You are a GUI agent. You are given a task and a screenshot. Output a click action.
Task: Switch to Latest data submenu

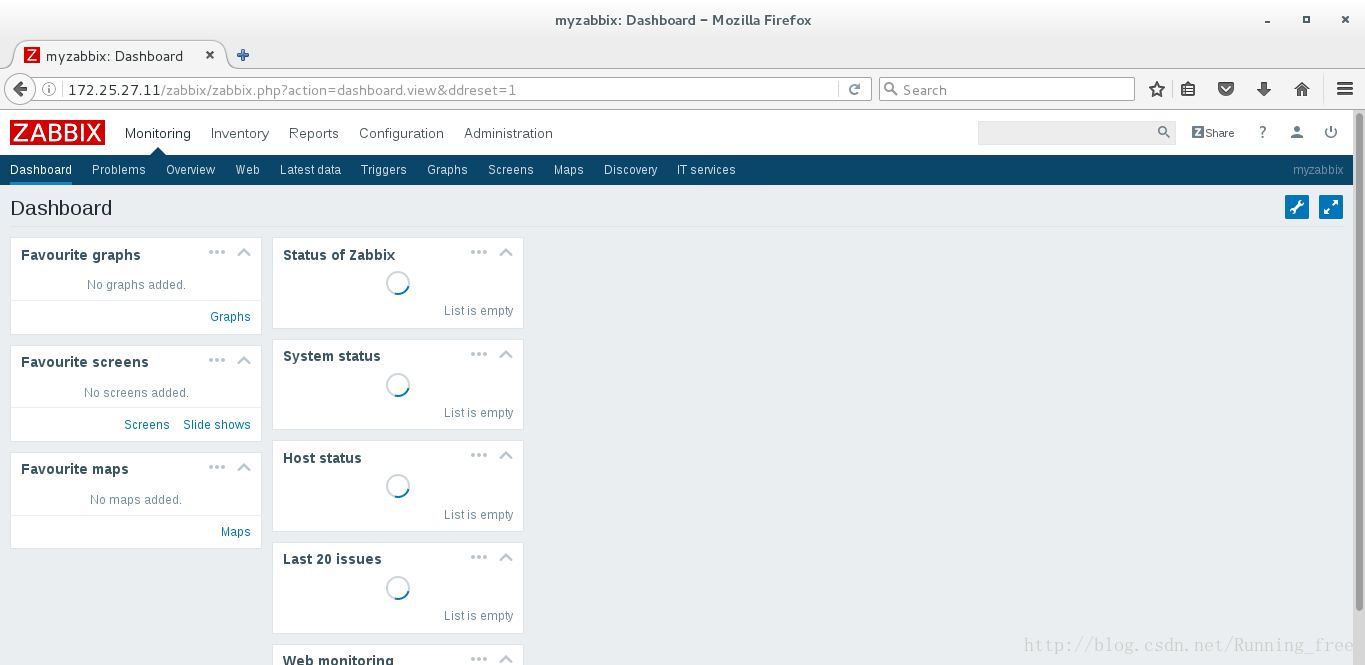click(310, 170)
